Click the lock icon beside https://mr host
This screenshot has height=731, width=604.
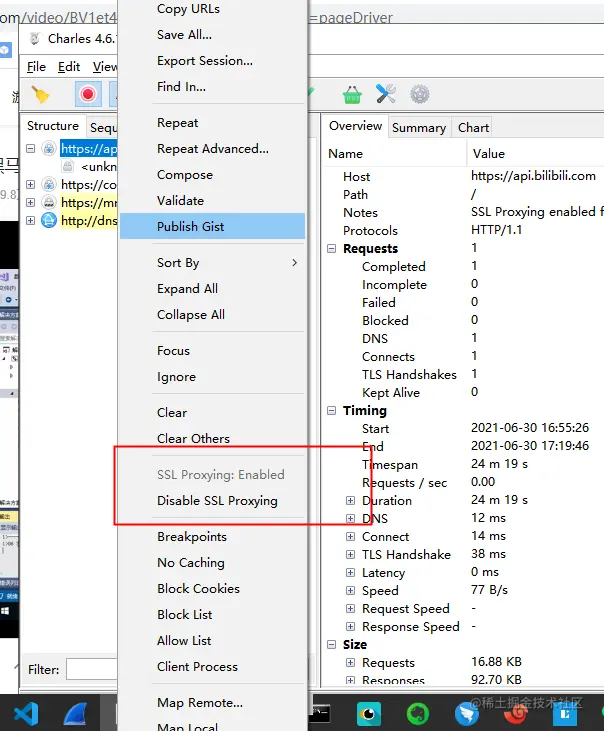point(49,202)
